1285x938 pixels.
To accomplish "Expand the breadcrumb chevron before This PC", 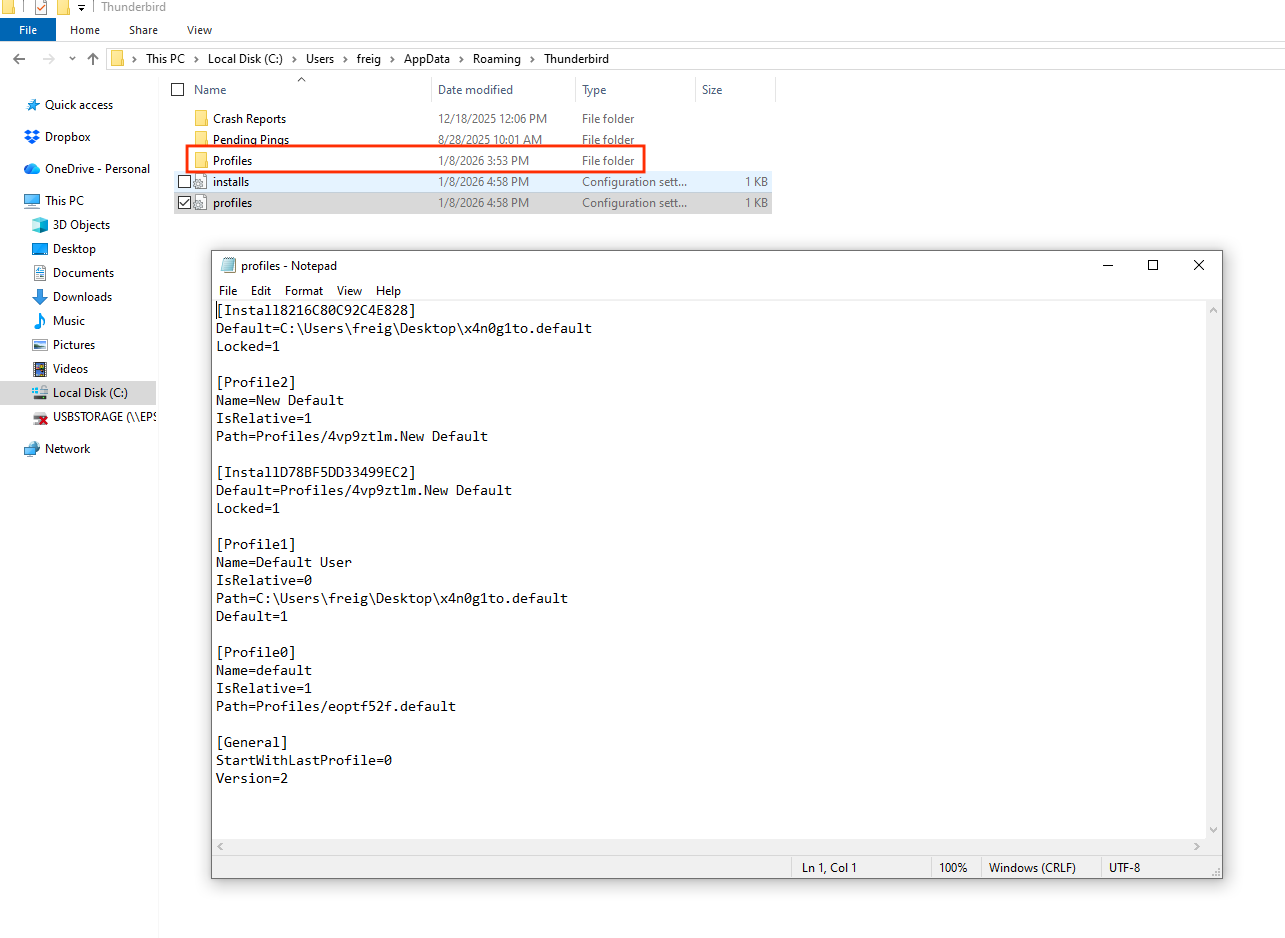I will click(135, 59).
